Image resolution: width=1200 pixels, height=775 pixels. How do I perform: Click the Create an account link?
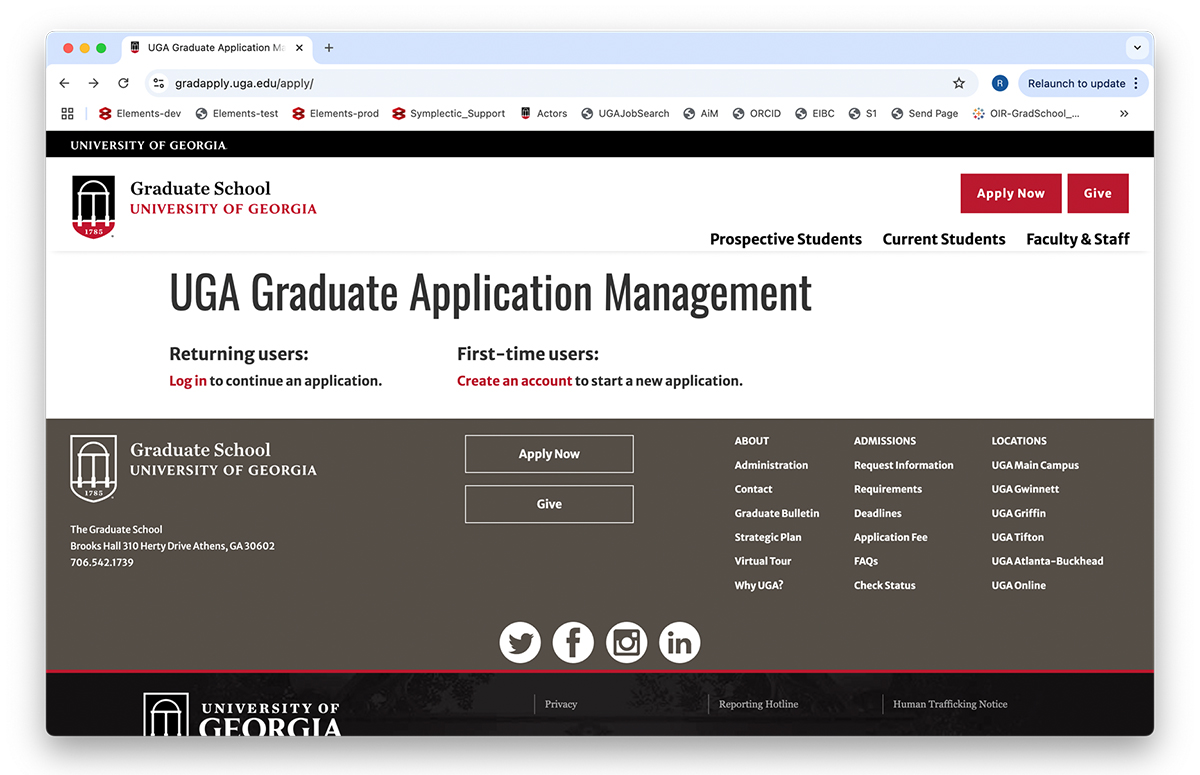coord(514,381)
